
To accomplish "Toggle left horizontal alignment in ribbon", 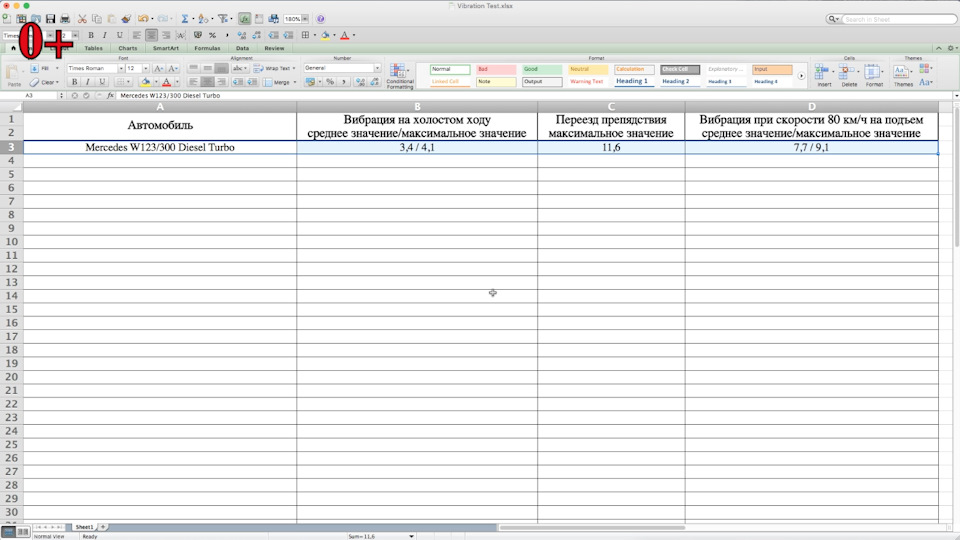I will point(193,81).
